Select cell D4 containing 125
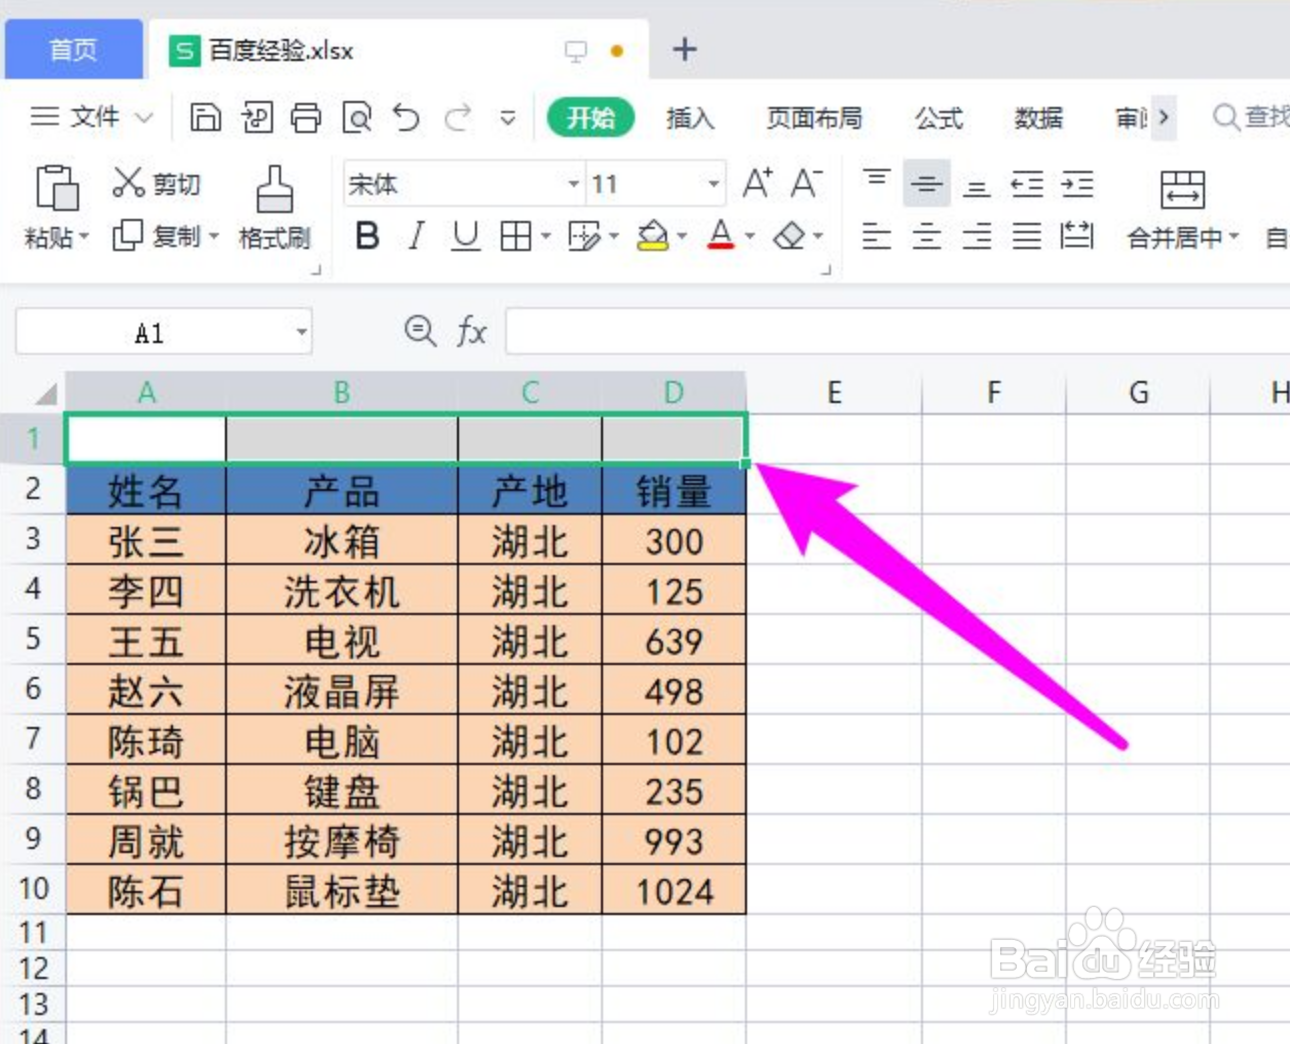This screenshot has width=1290, height=1044. [673, 590]
